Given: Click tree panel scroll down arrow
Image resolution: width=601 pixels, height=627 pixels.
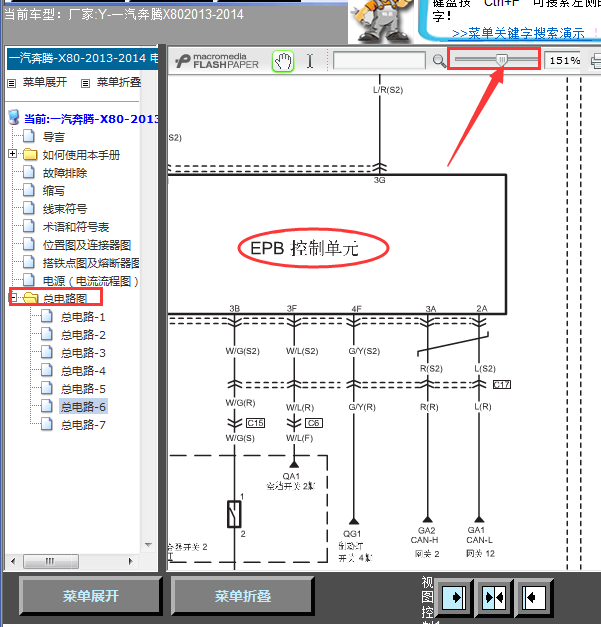Looking at the screenshot, I should coord(148,545).
